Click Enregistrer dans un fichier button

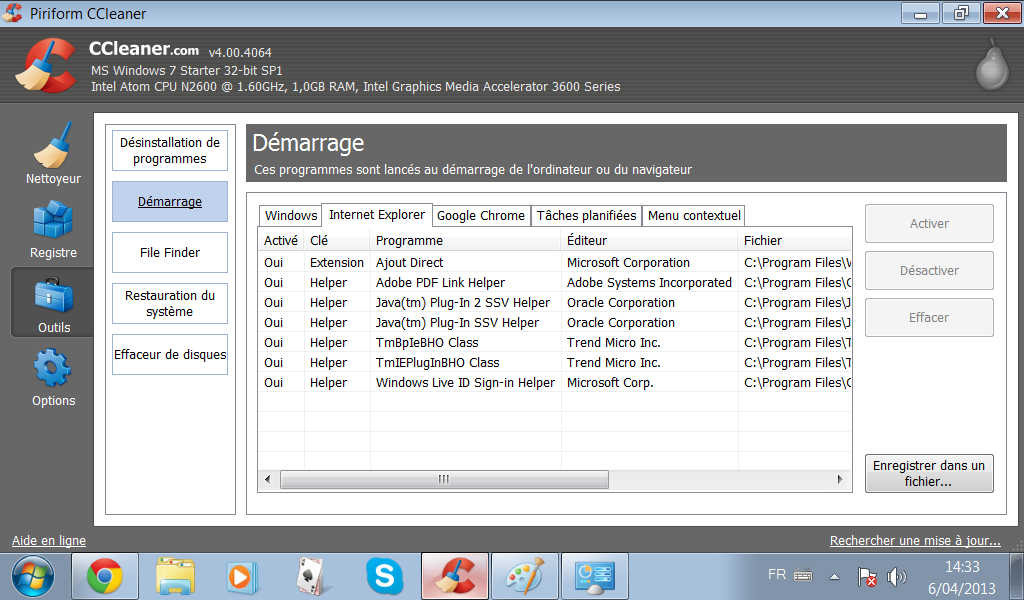point(929,473)
